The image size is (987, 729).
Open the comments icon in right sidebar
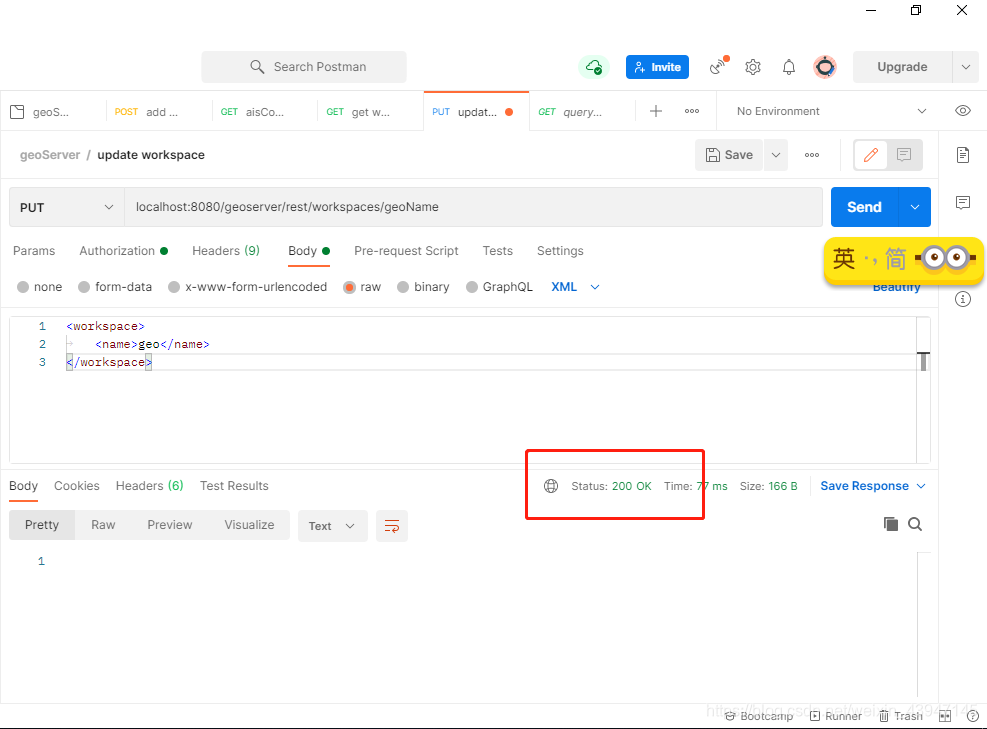[962, 203]
